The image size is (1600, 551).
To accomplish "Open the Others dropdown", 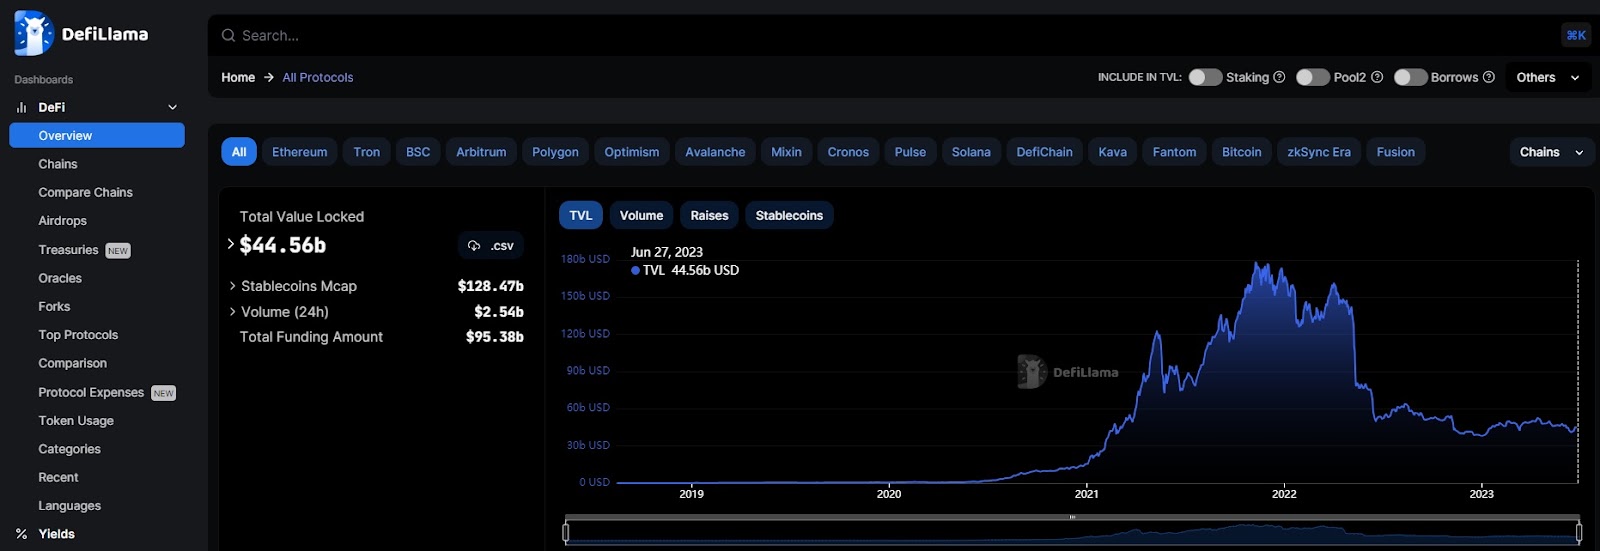I will (x=1548, y=77).
